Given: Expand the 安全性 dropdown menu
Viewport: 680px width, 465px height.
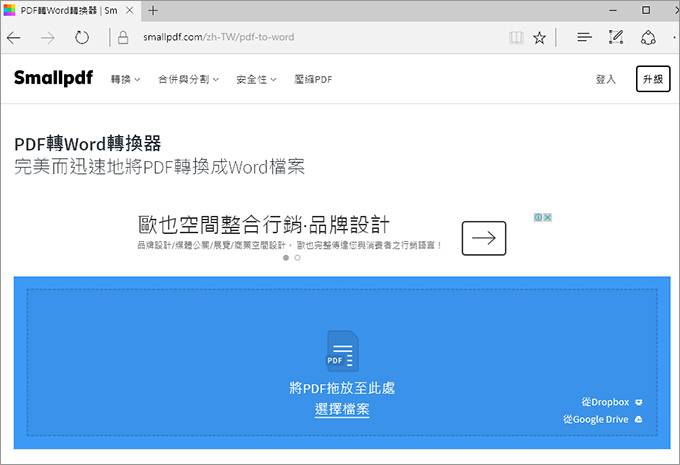Looking at the screenshot, I should pyautogui.click(x=256, y=79).
